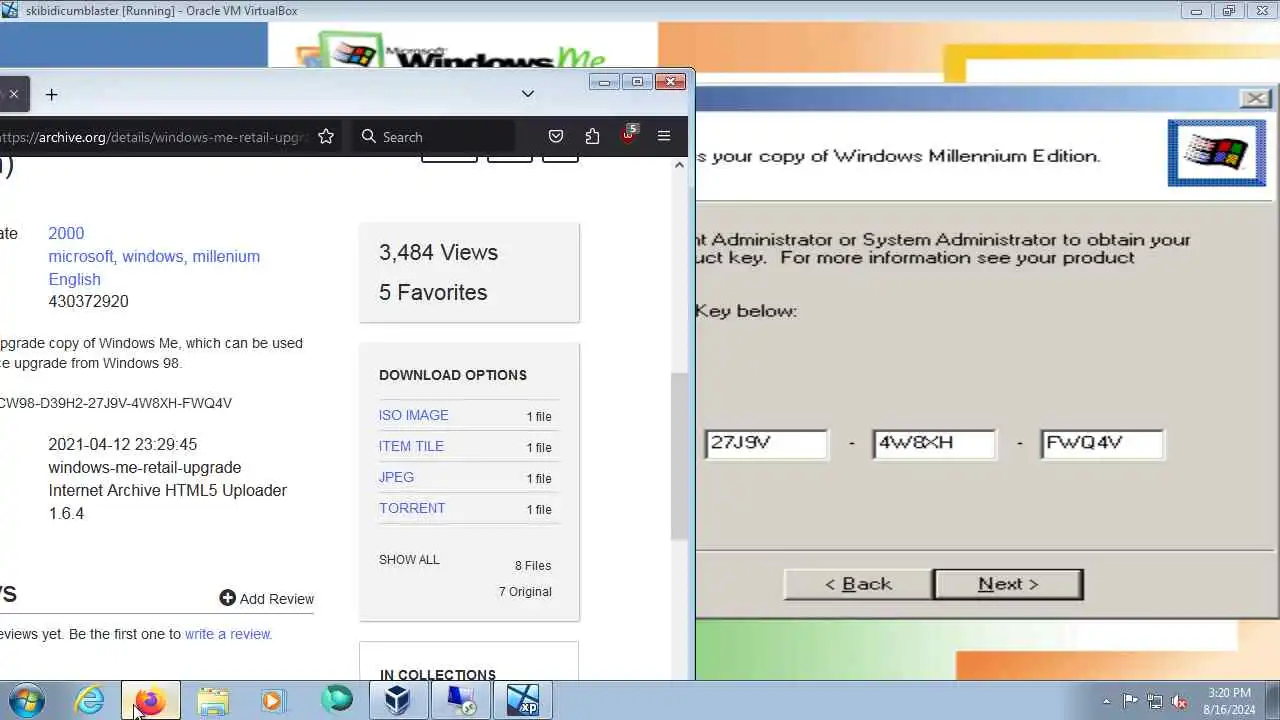This screenshot has height=720, width=1280.
Task: Expand SHOW ALL download files
Action: (409, 560)
